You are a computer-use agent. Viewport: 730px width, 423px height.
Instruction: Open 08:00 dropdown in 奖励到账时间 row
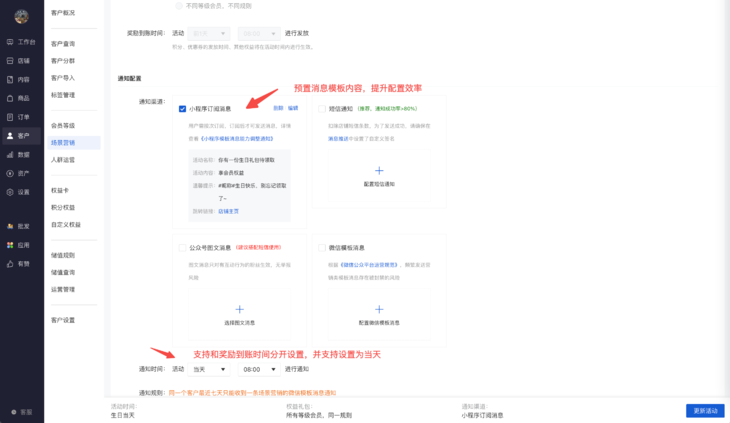coord(259,34)
